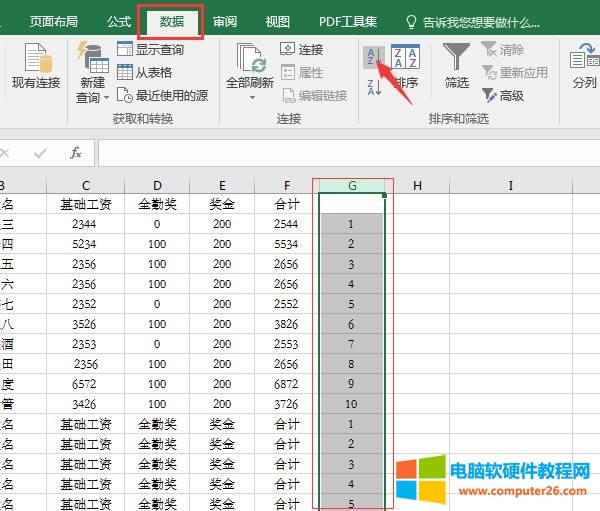The image size is (600, 511).
Task: Click the Connections (连接) button
Action: click(301, 49)
